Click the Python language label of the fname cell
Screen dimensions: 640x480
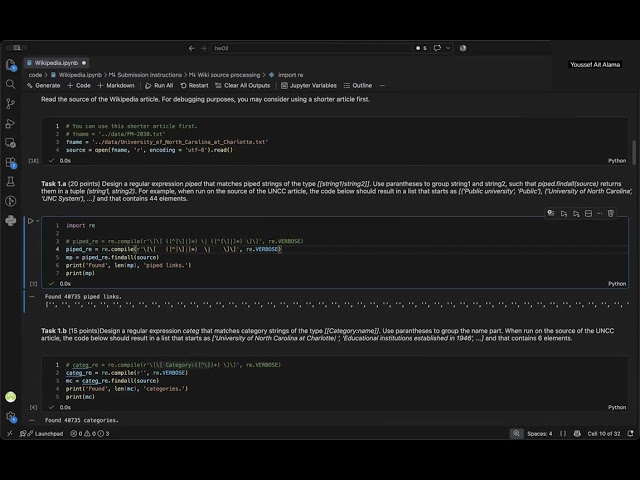[x=617, y=161]
